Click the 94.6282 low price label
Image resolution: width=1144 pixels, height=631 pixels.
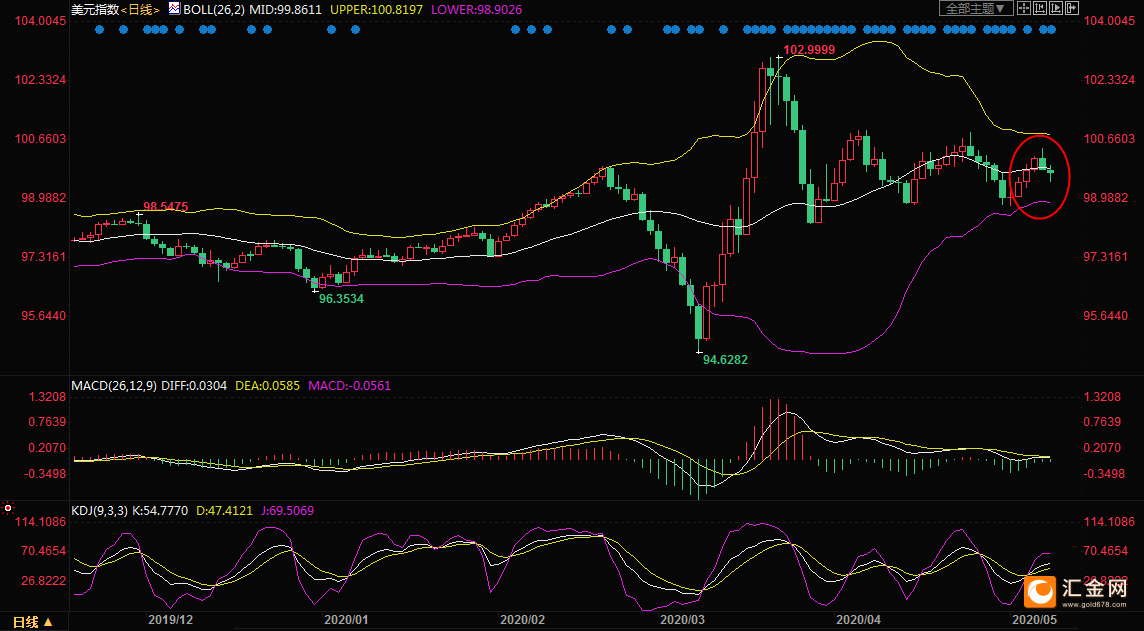[x=725, y=360]
